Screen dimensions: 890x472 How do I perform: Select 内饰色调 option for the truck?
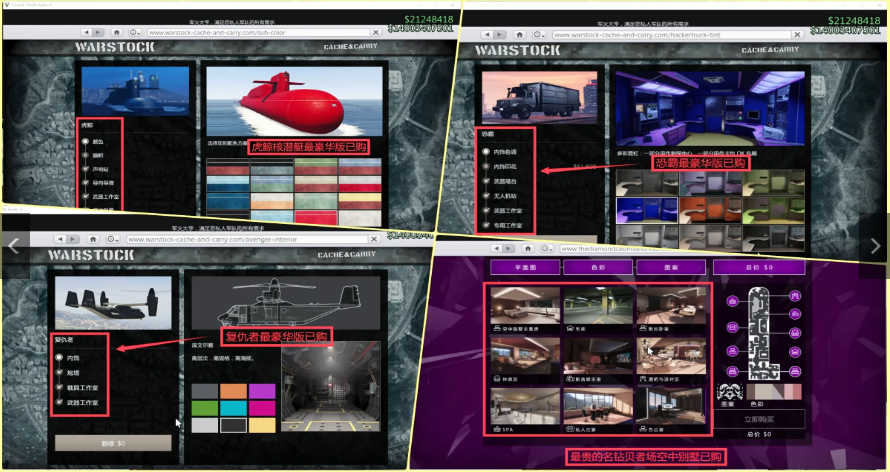tap(486, 152)
